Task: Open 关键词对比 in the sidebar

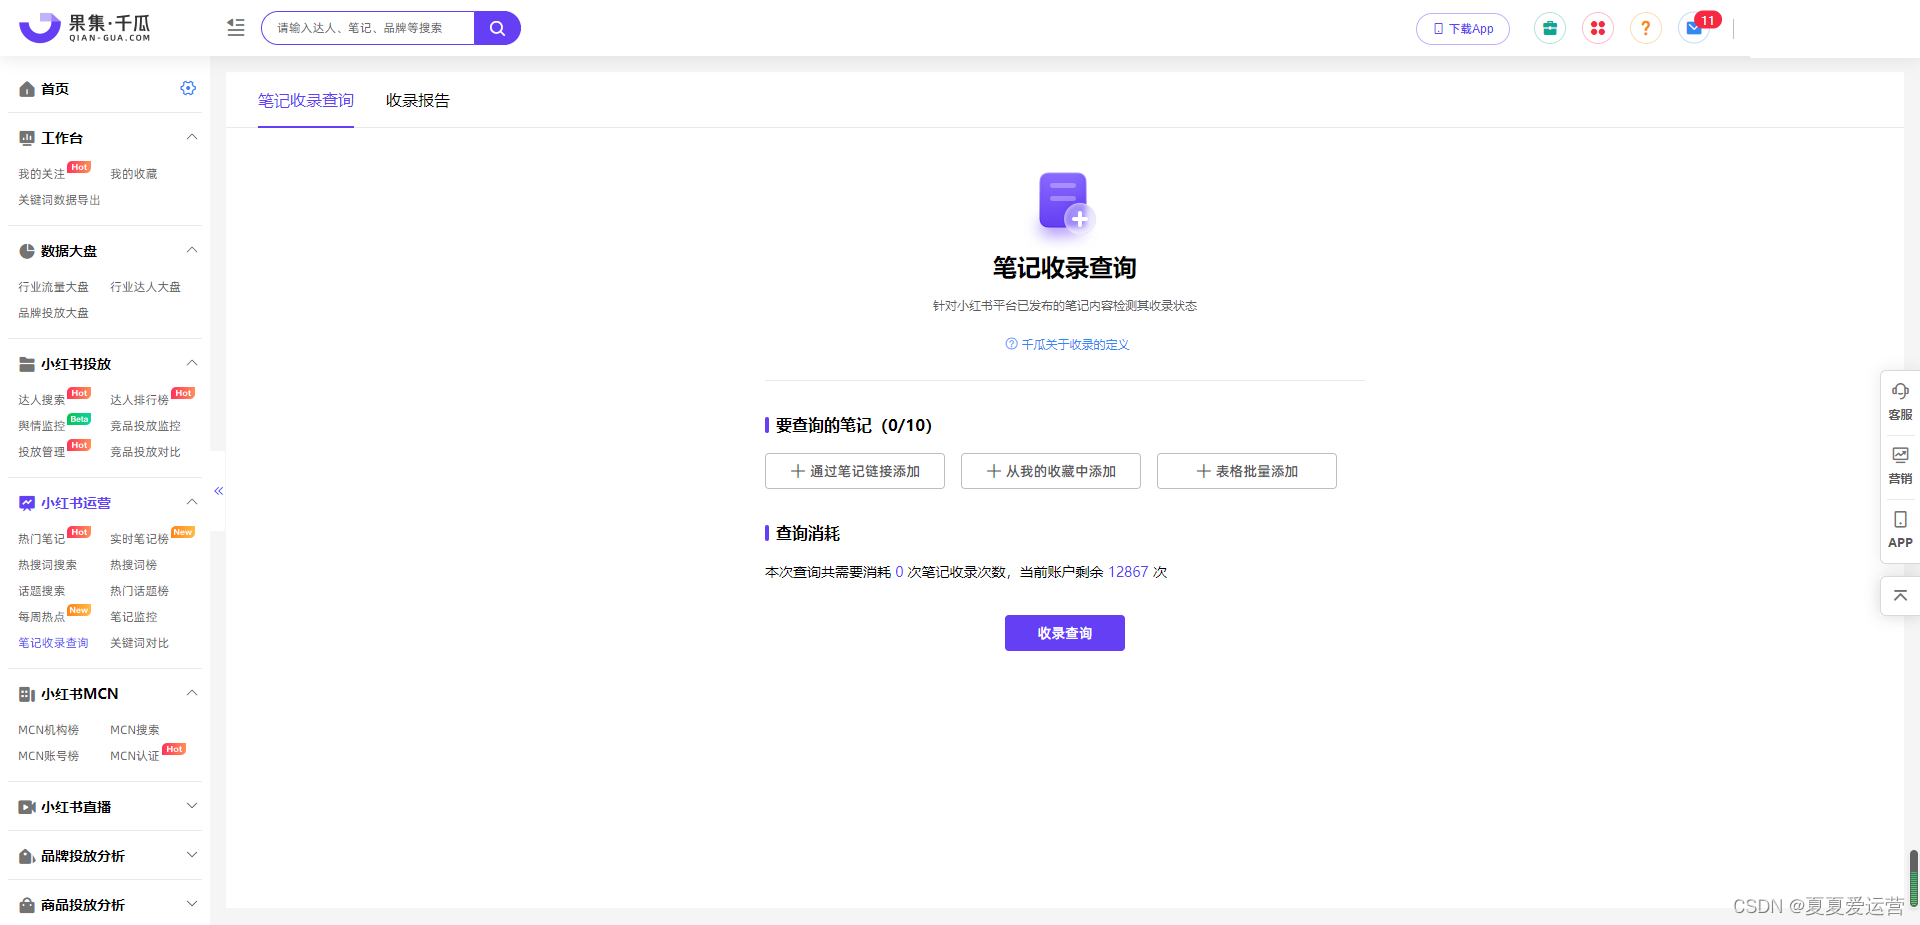Action: click(139, 643)
